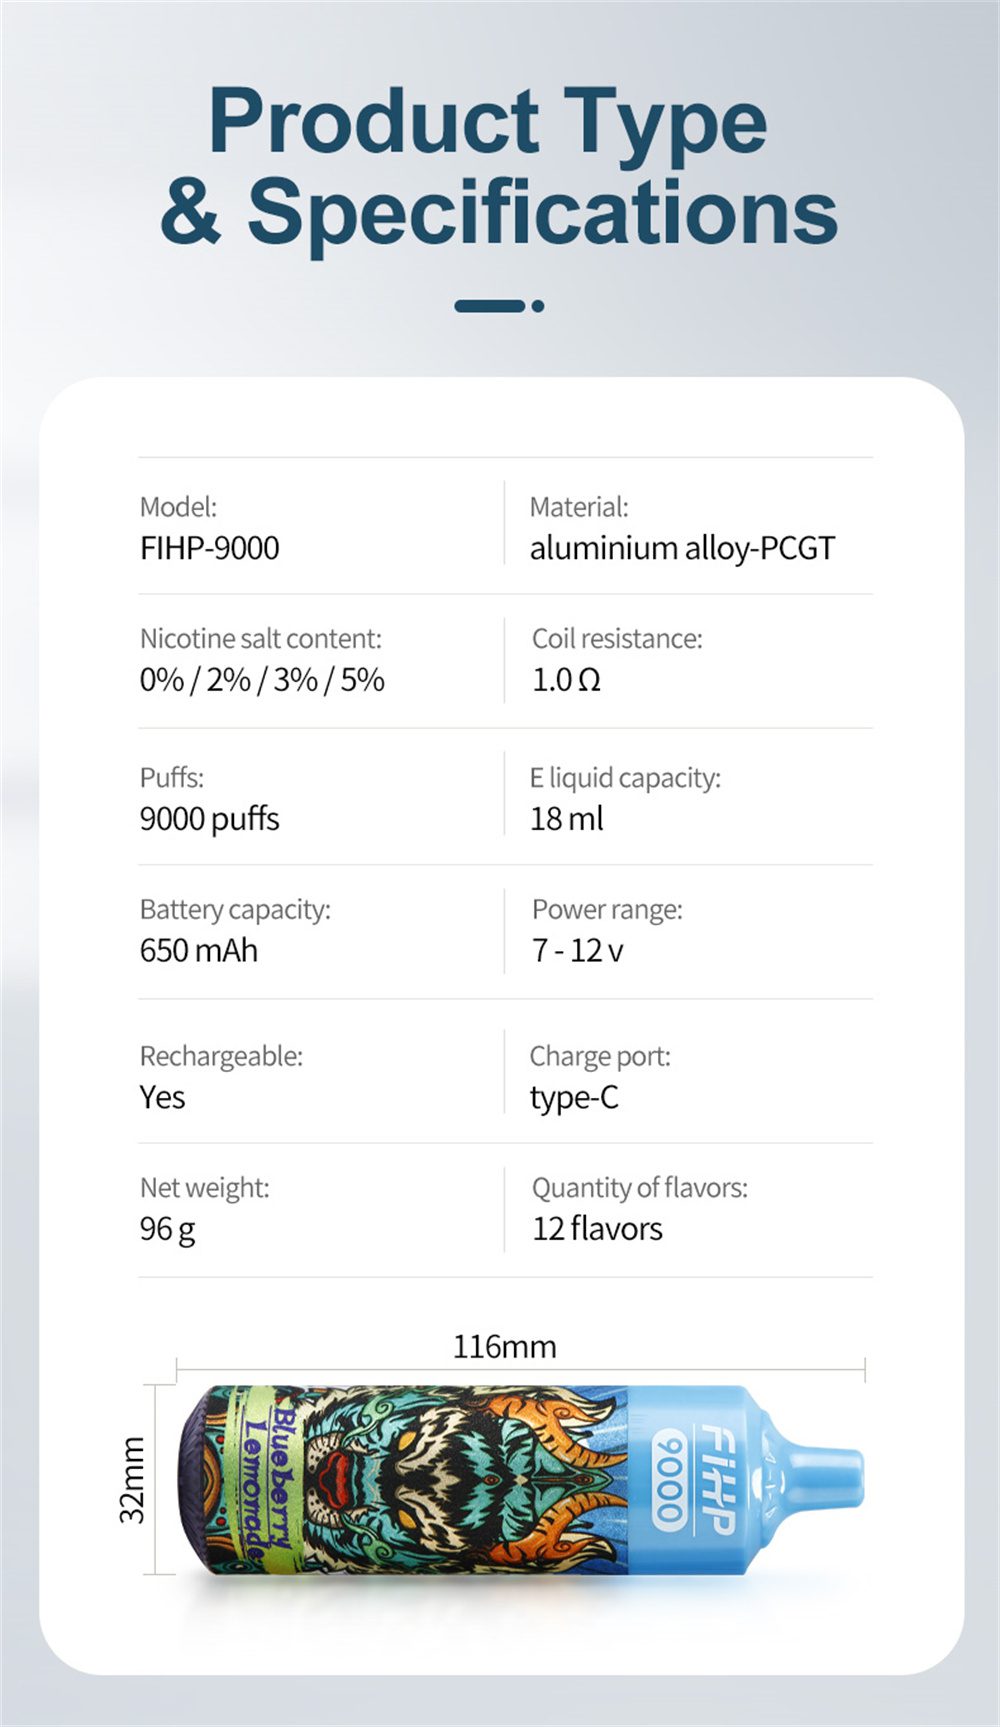Select the 96 g net weight value
Image resolution: width=1000 pixels, height=1727 pixels.
tap(167, 1229)
